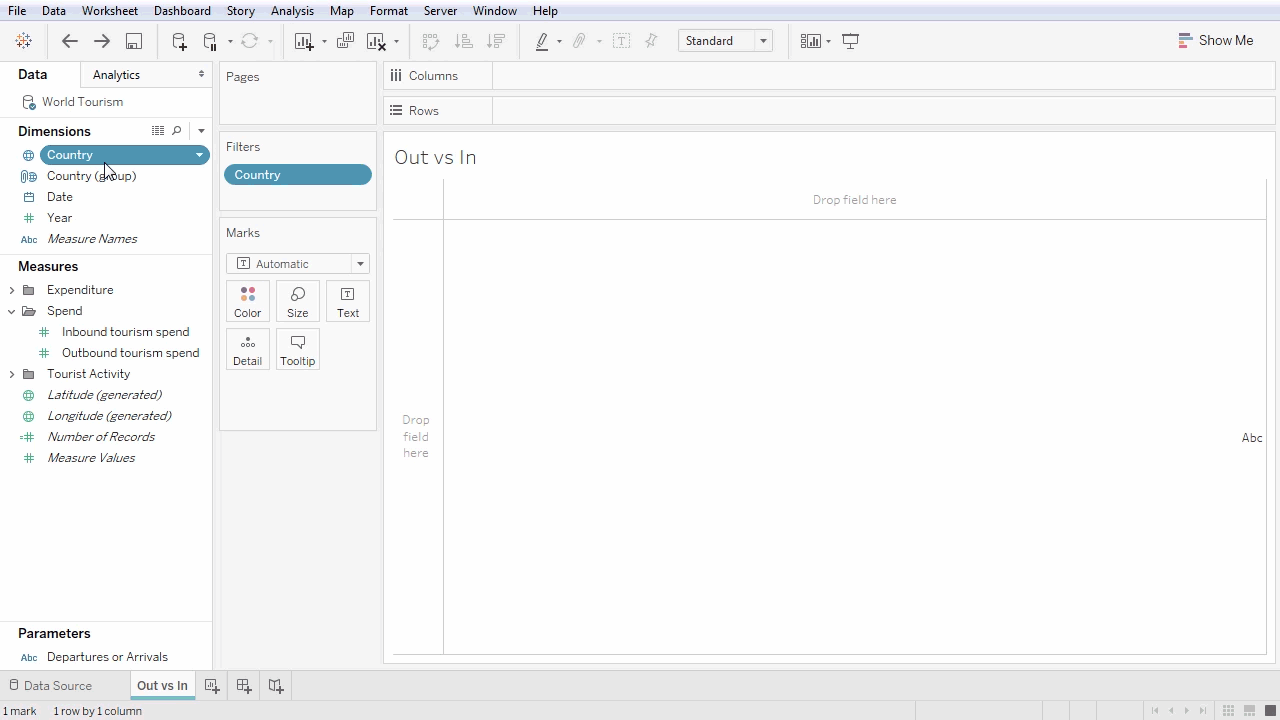Select the Year dimension field

(59, 218)
